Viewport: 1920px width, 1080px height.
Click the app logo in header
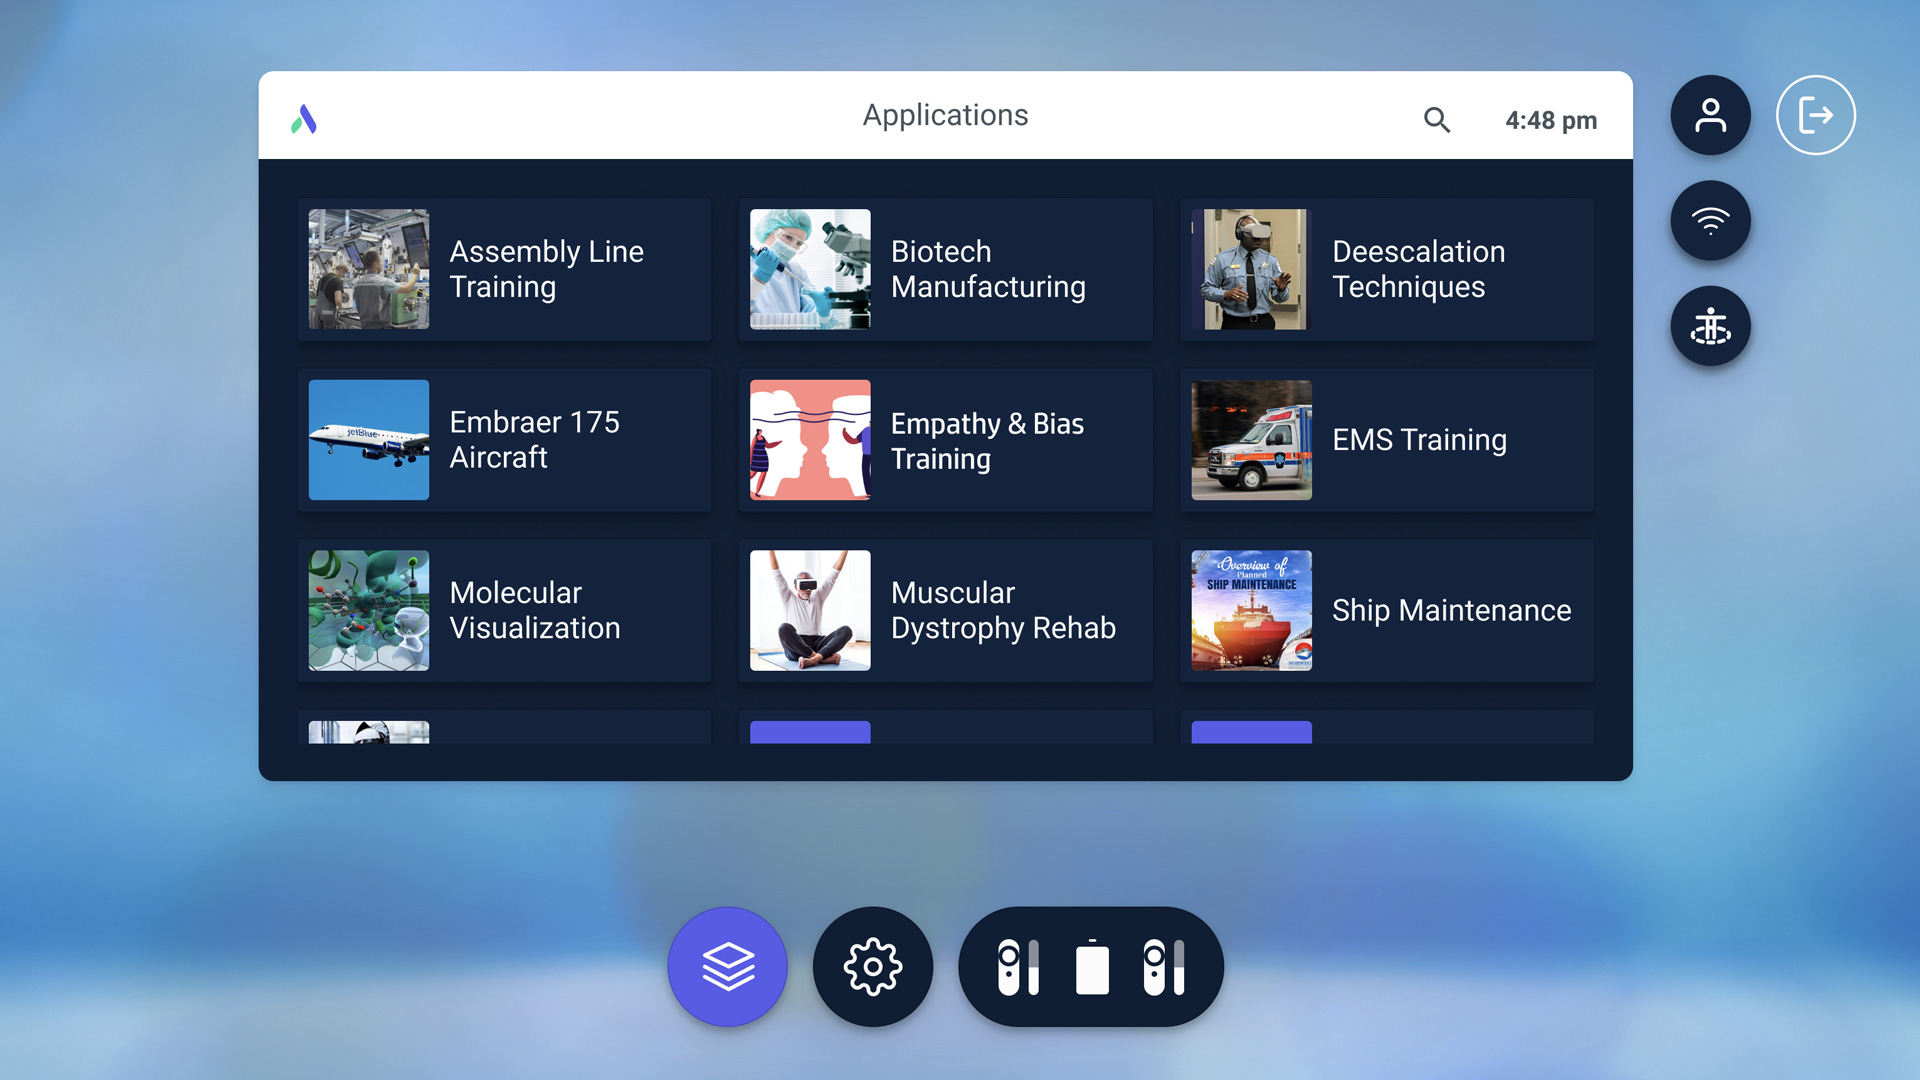(x=304, y=120)
